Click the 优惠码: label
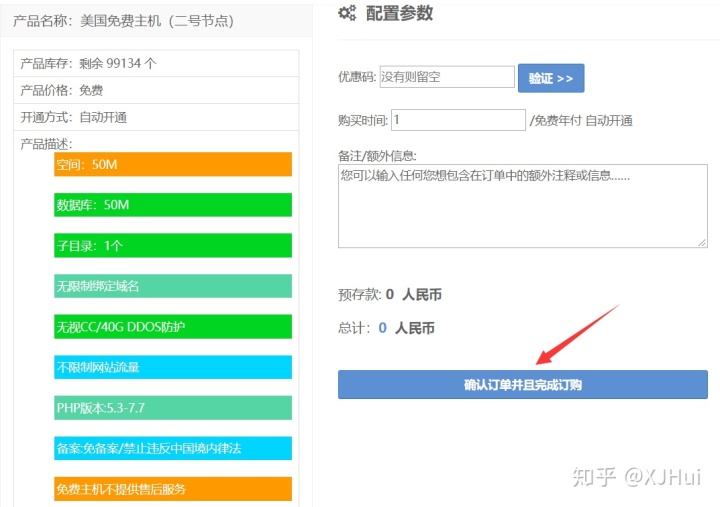This screenshot has width=720, height=507. [x=357, y=77]
